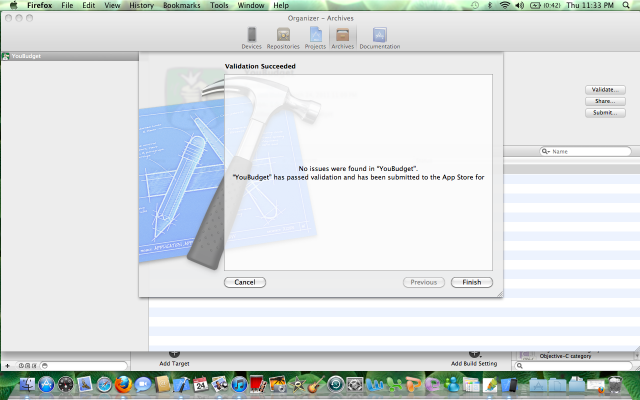
Task: Open the Help menu
Action: [x=281, y=5]
